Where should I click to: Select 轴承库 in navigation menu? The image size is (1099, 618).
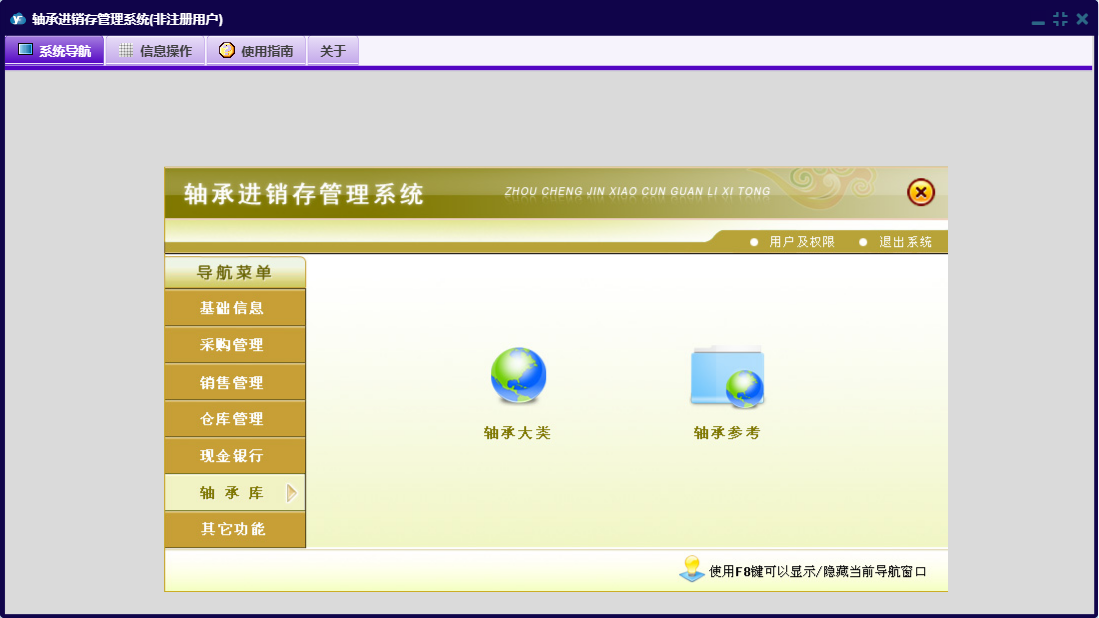[235, 493]
